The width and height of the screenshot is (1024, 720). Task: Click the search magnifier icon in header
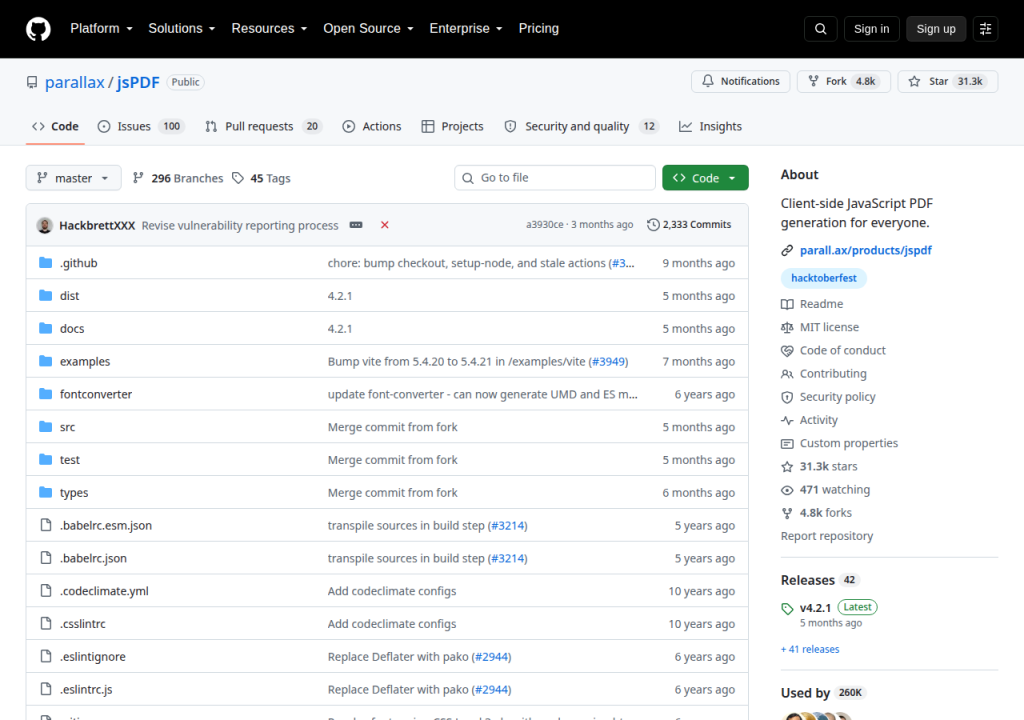tap(820, 29)
